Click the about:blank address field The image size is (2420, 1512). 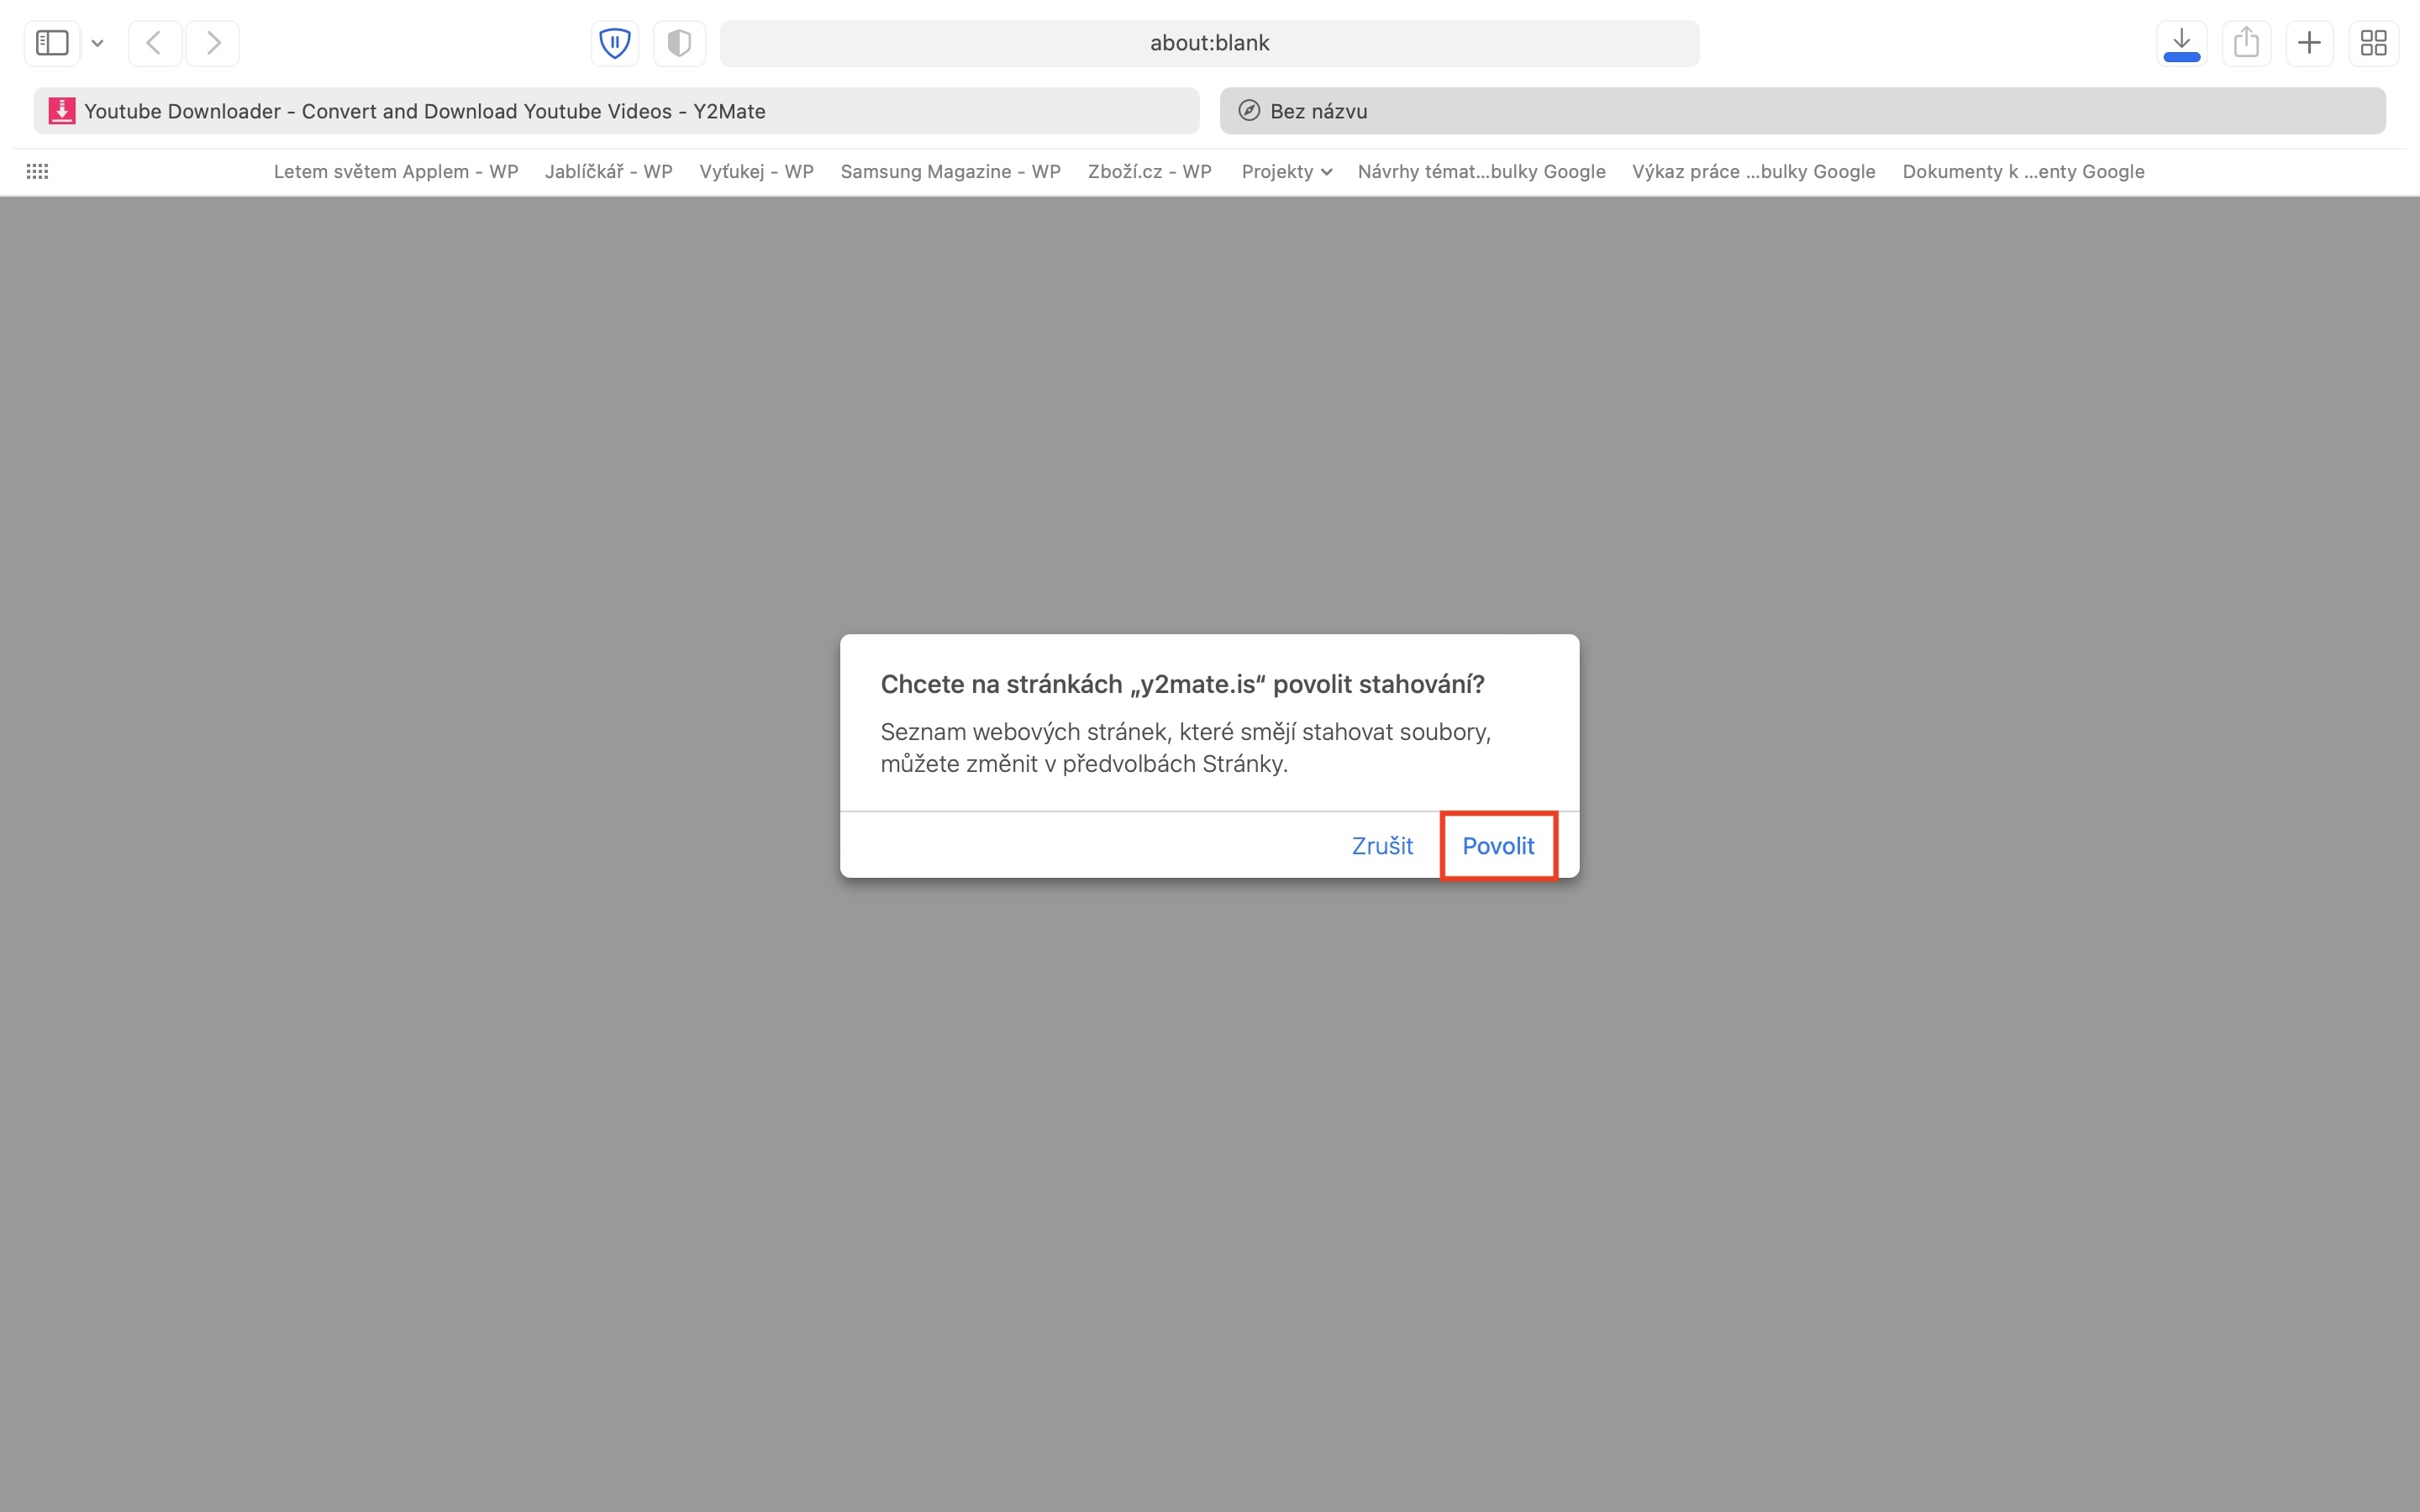(x=1208, y=43)
